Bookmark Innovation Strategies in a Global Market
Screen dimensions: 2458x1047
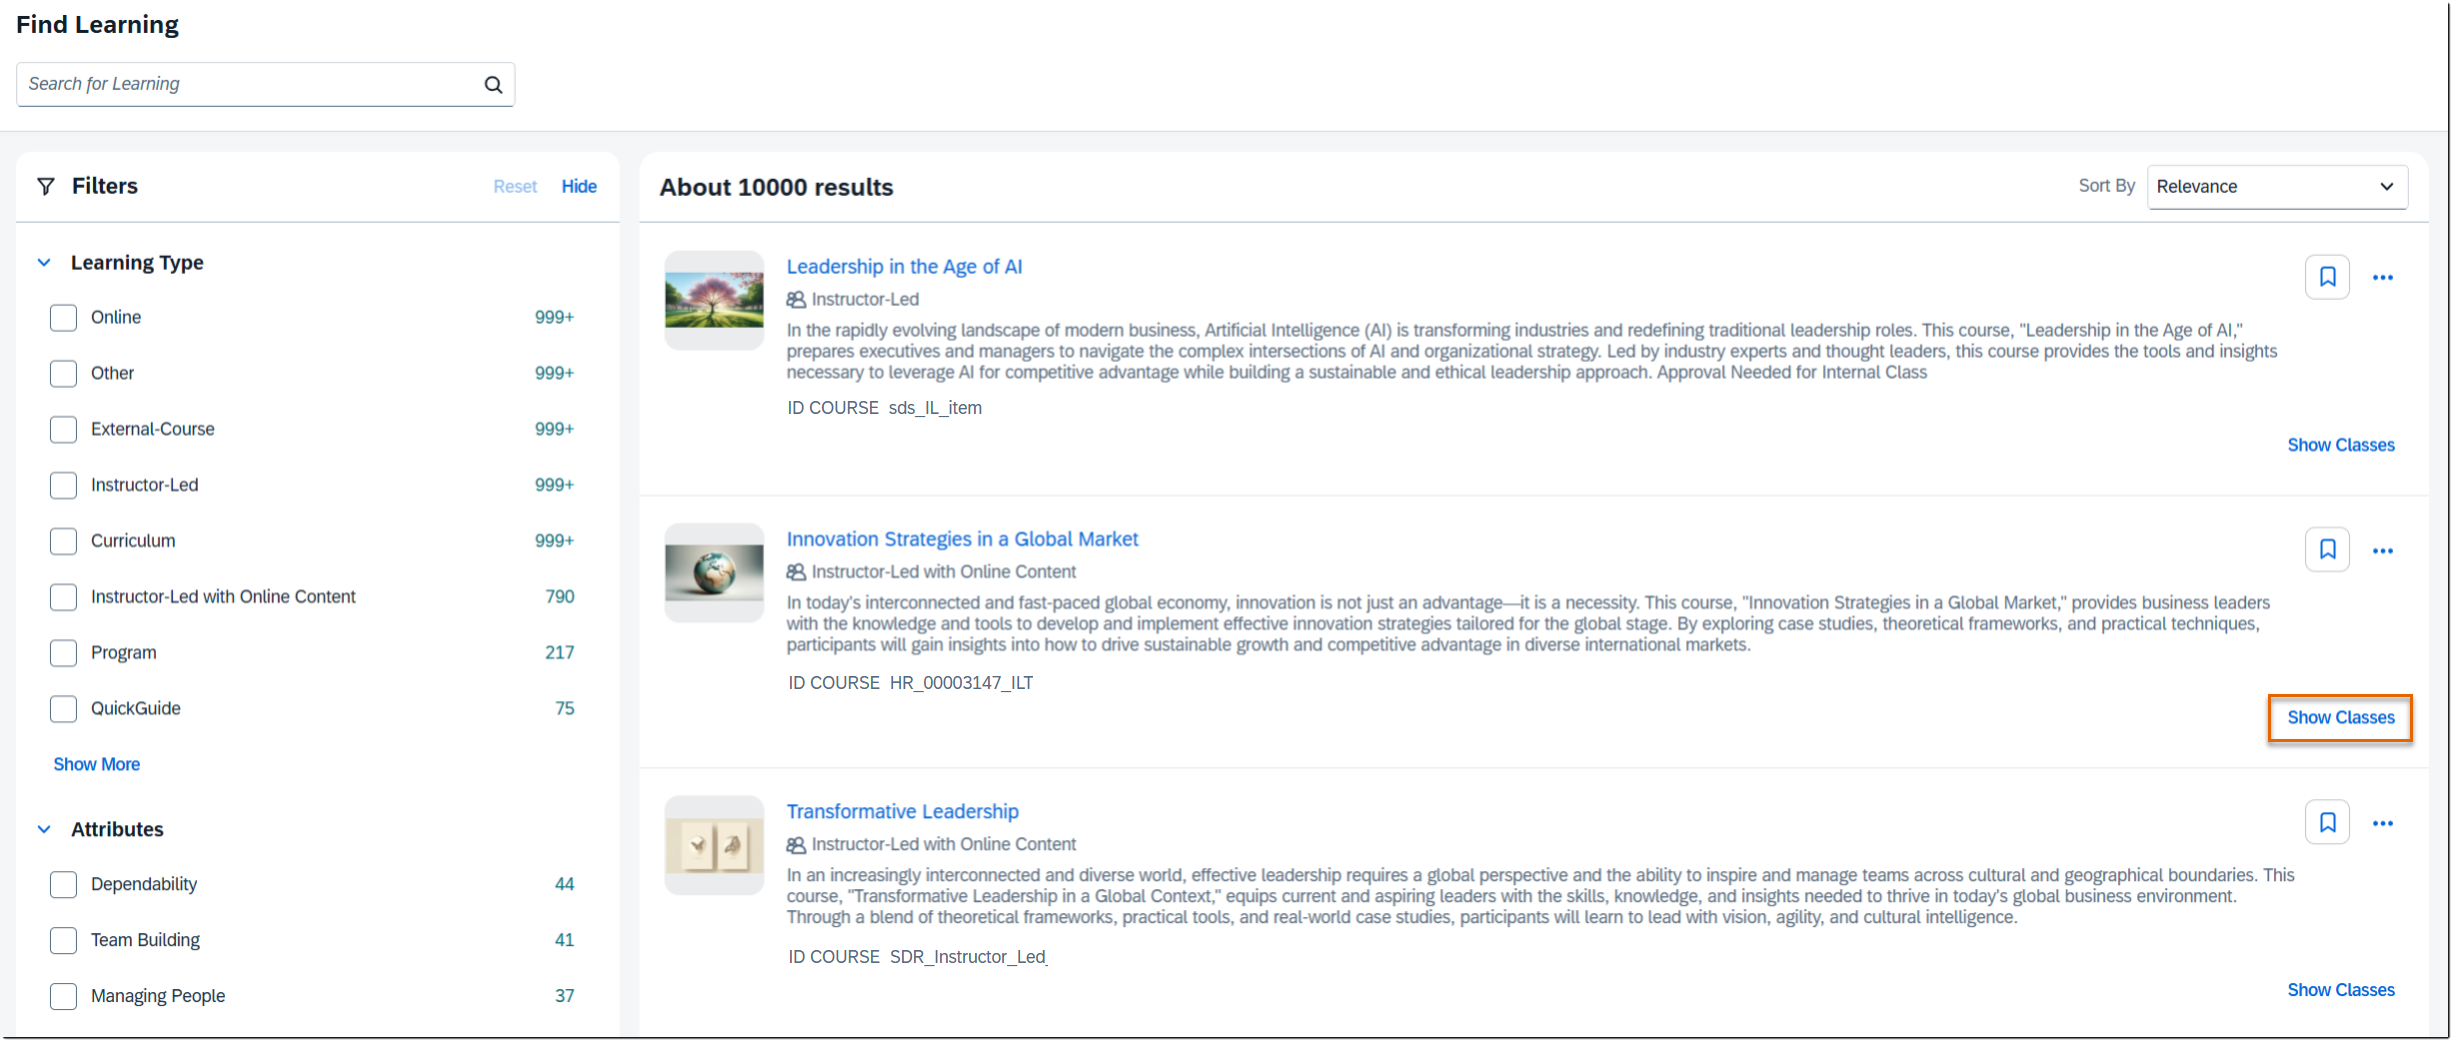(x=2326, y=550)
